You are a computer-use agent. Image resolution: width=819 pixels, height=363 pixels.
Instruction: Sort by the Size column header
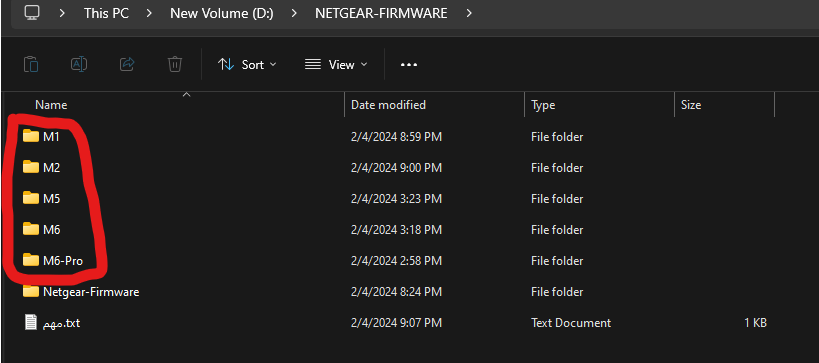[x=691, y=105]
